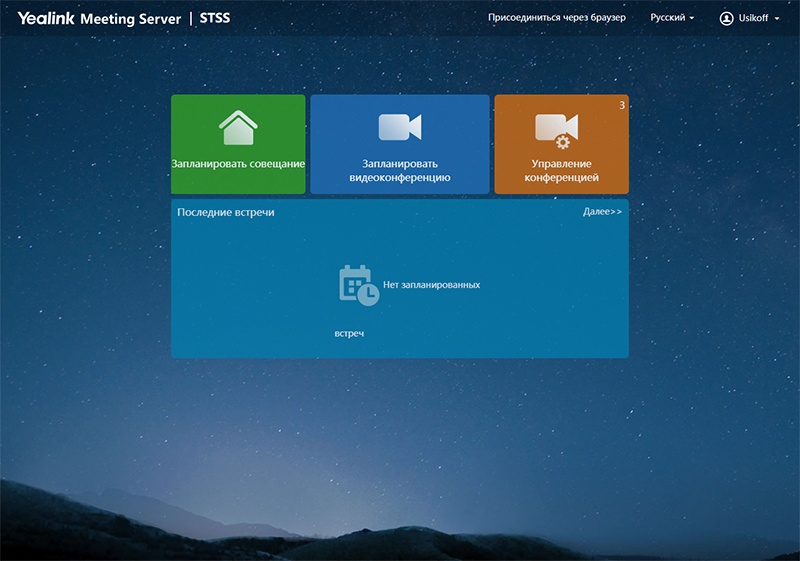
Task: Expand the Usikoff account menu
Action: 759,18
